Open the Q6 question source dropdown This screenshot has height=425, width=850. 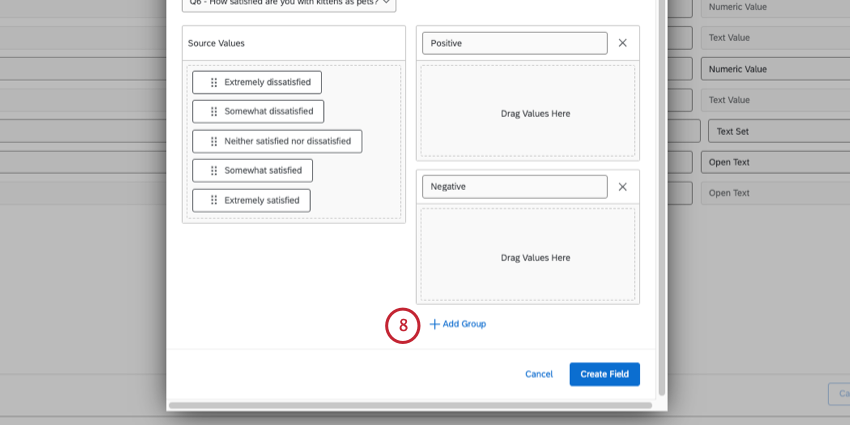(x=289, y=3)
